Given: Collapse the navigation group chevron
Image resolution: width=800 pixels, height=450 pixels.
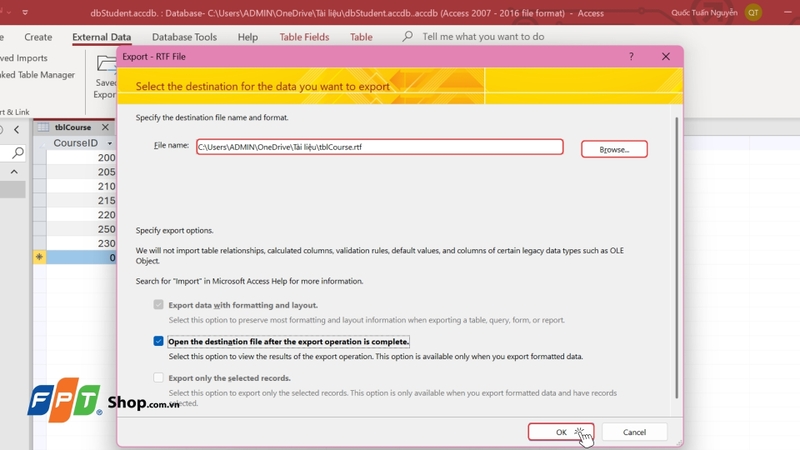Looking at the screenshot, I should pos(14,172).
